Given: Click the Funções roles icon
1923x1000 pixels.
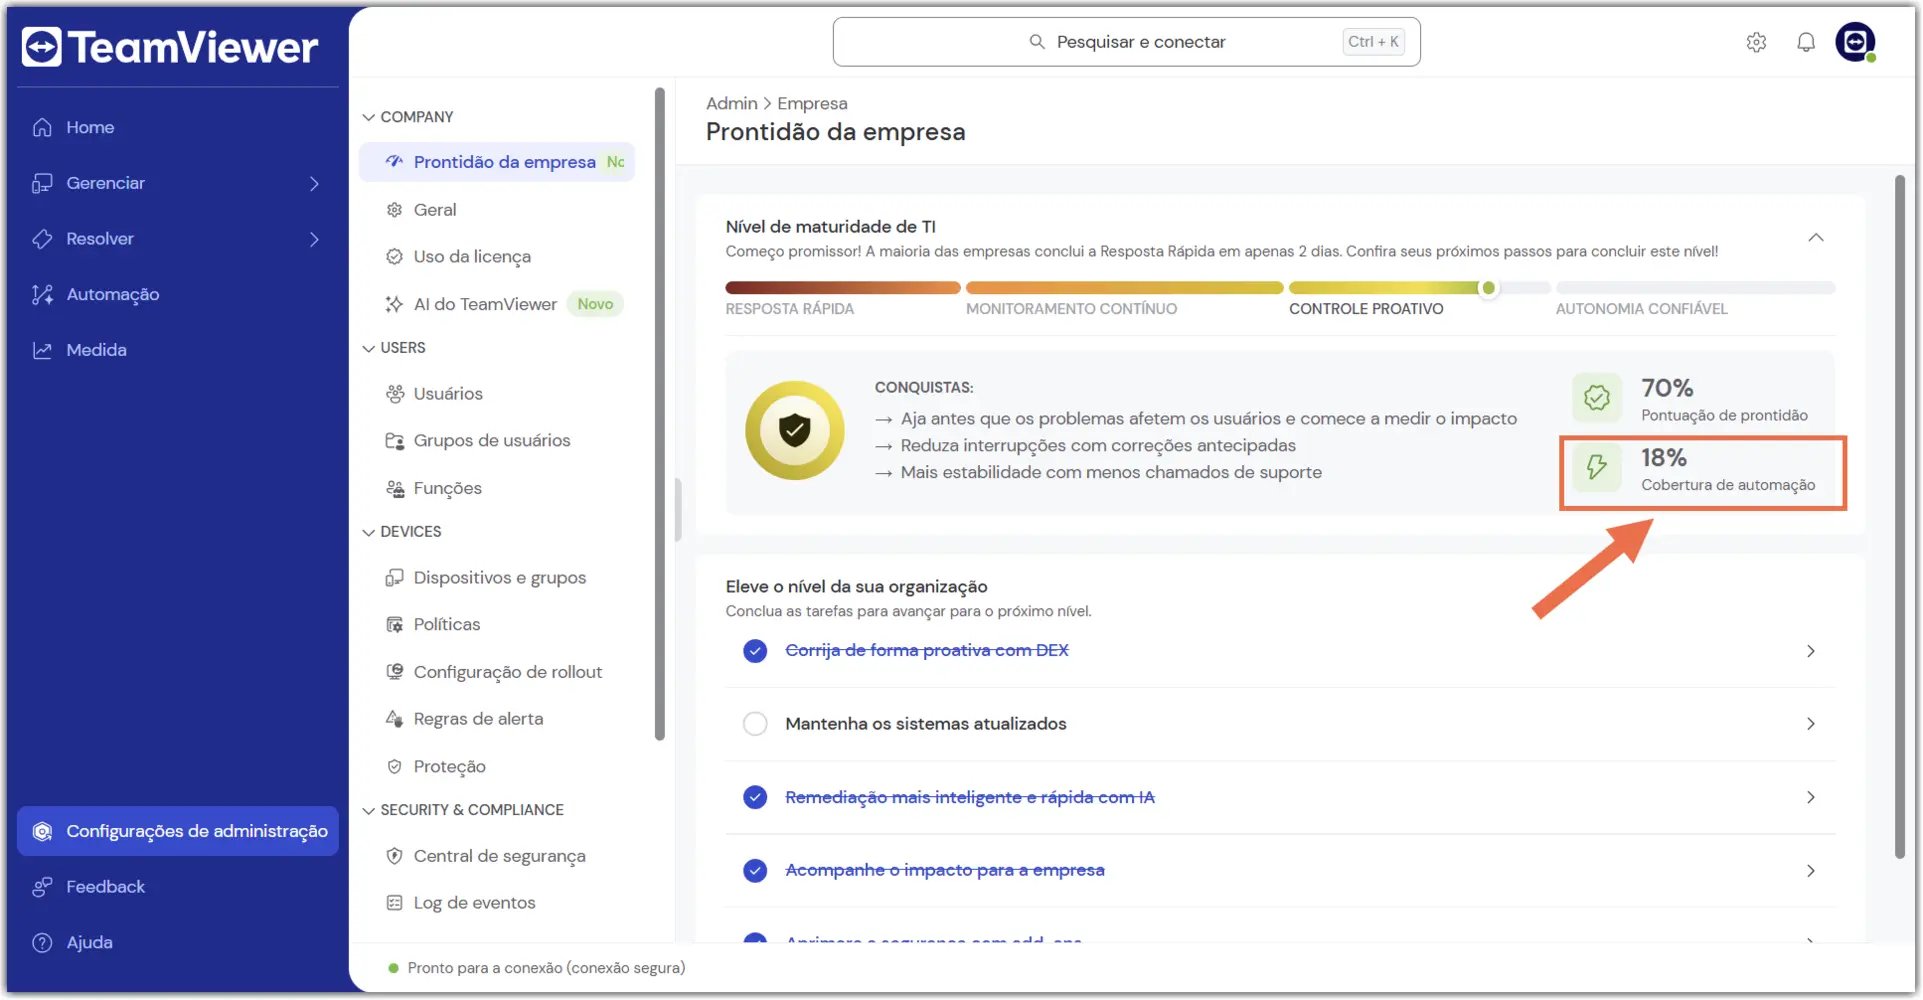Looking at the screenshot, I should coord(394,488).
